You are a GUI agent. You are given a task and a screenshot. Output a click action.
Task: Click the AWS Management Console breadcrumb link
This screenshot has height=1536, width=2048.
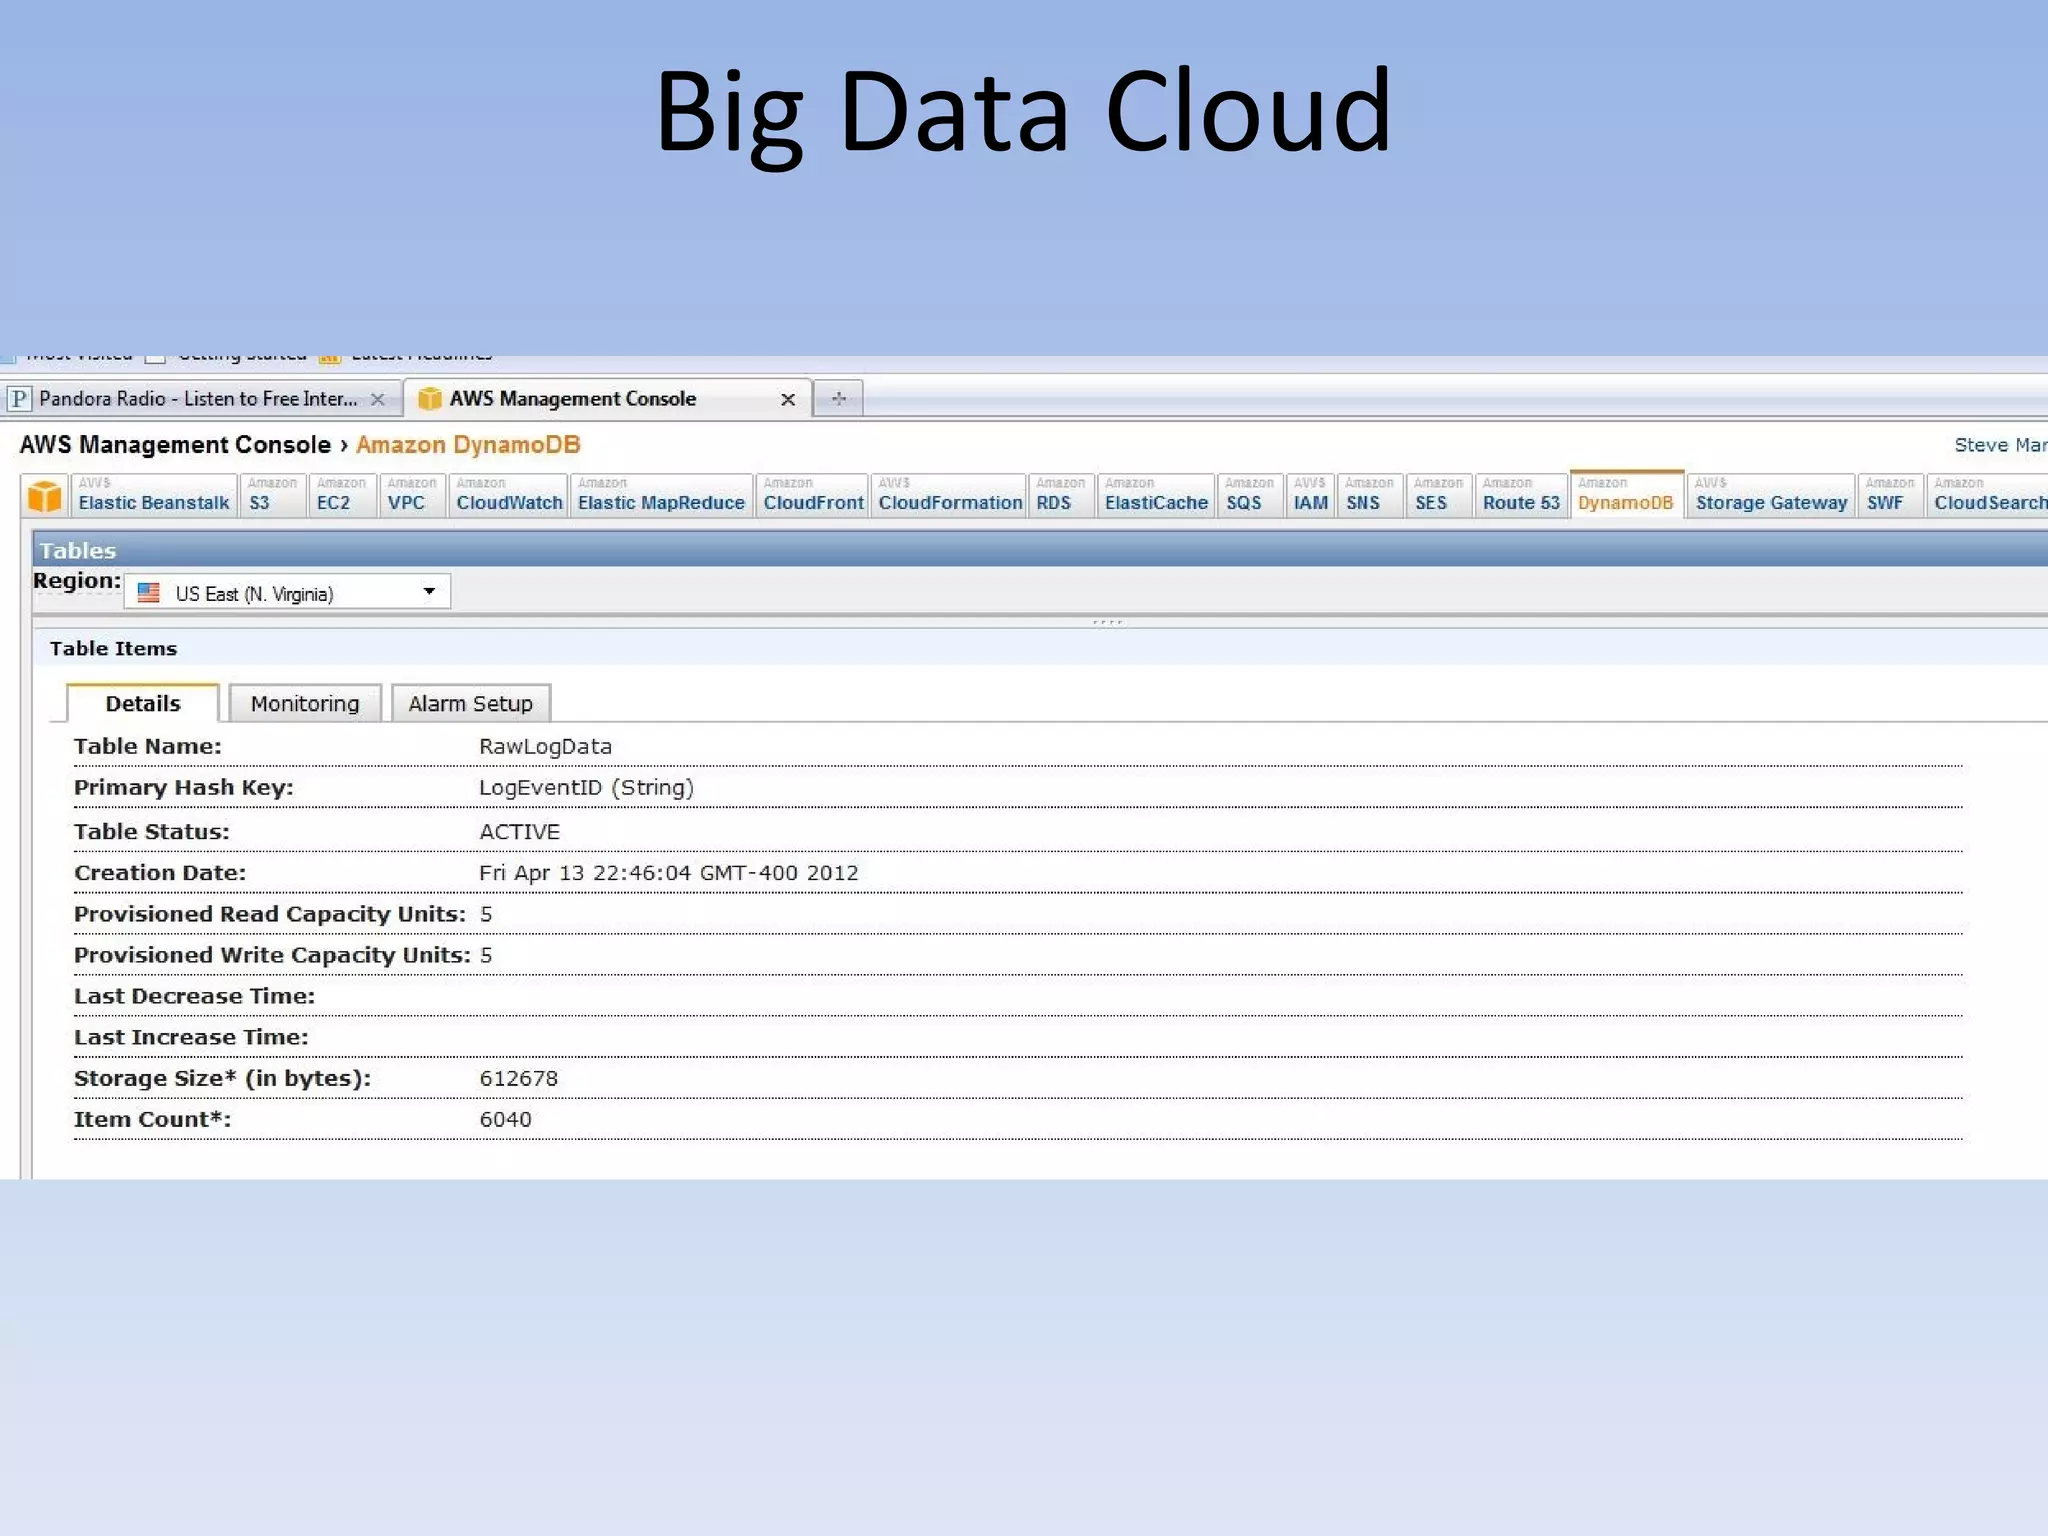click(175, 444)
